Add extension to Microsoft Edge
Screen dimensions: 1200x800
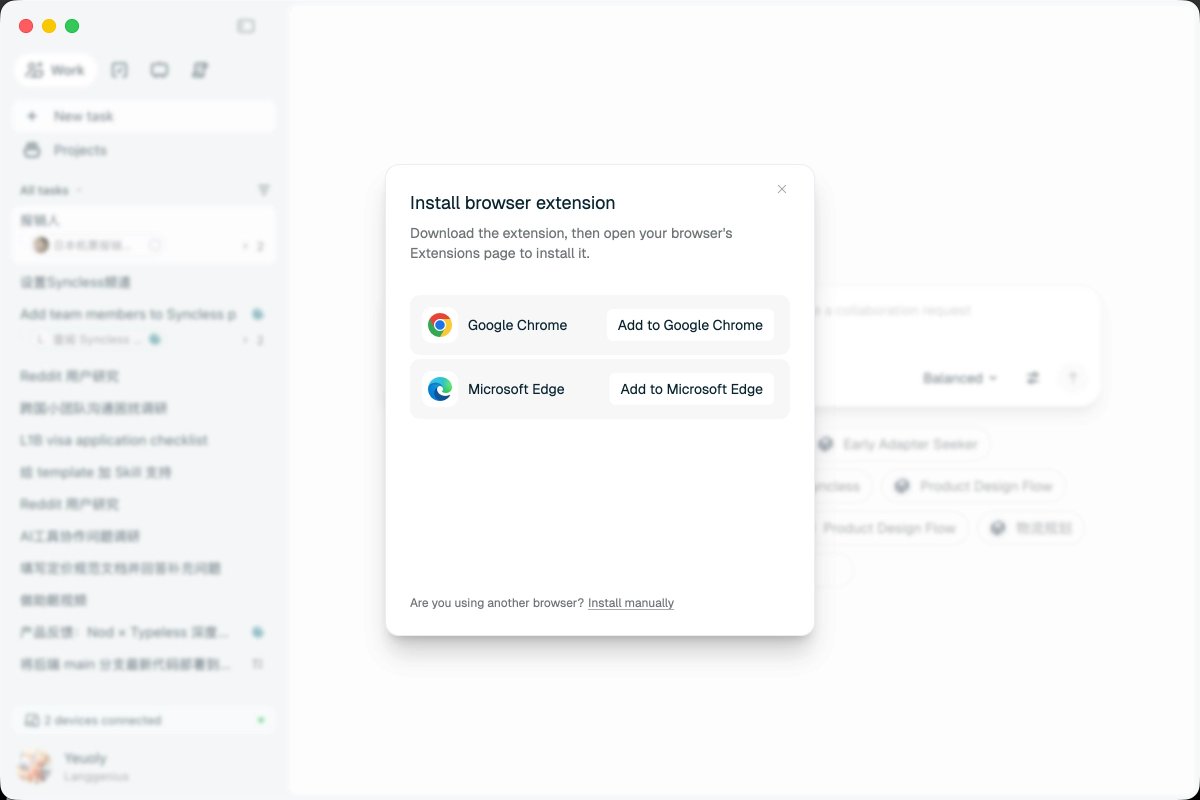click(x=691, y=389)
